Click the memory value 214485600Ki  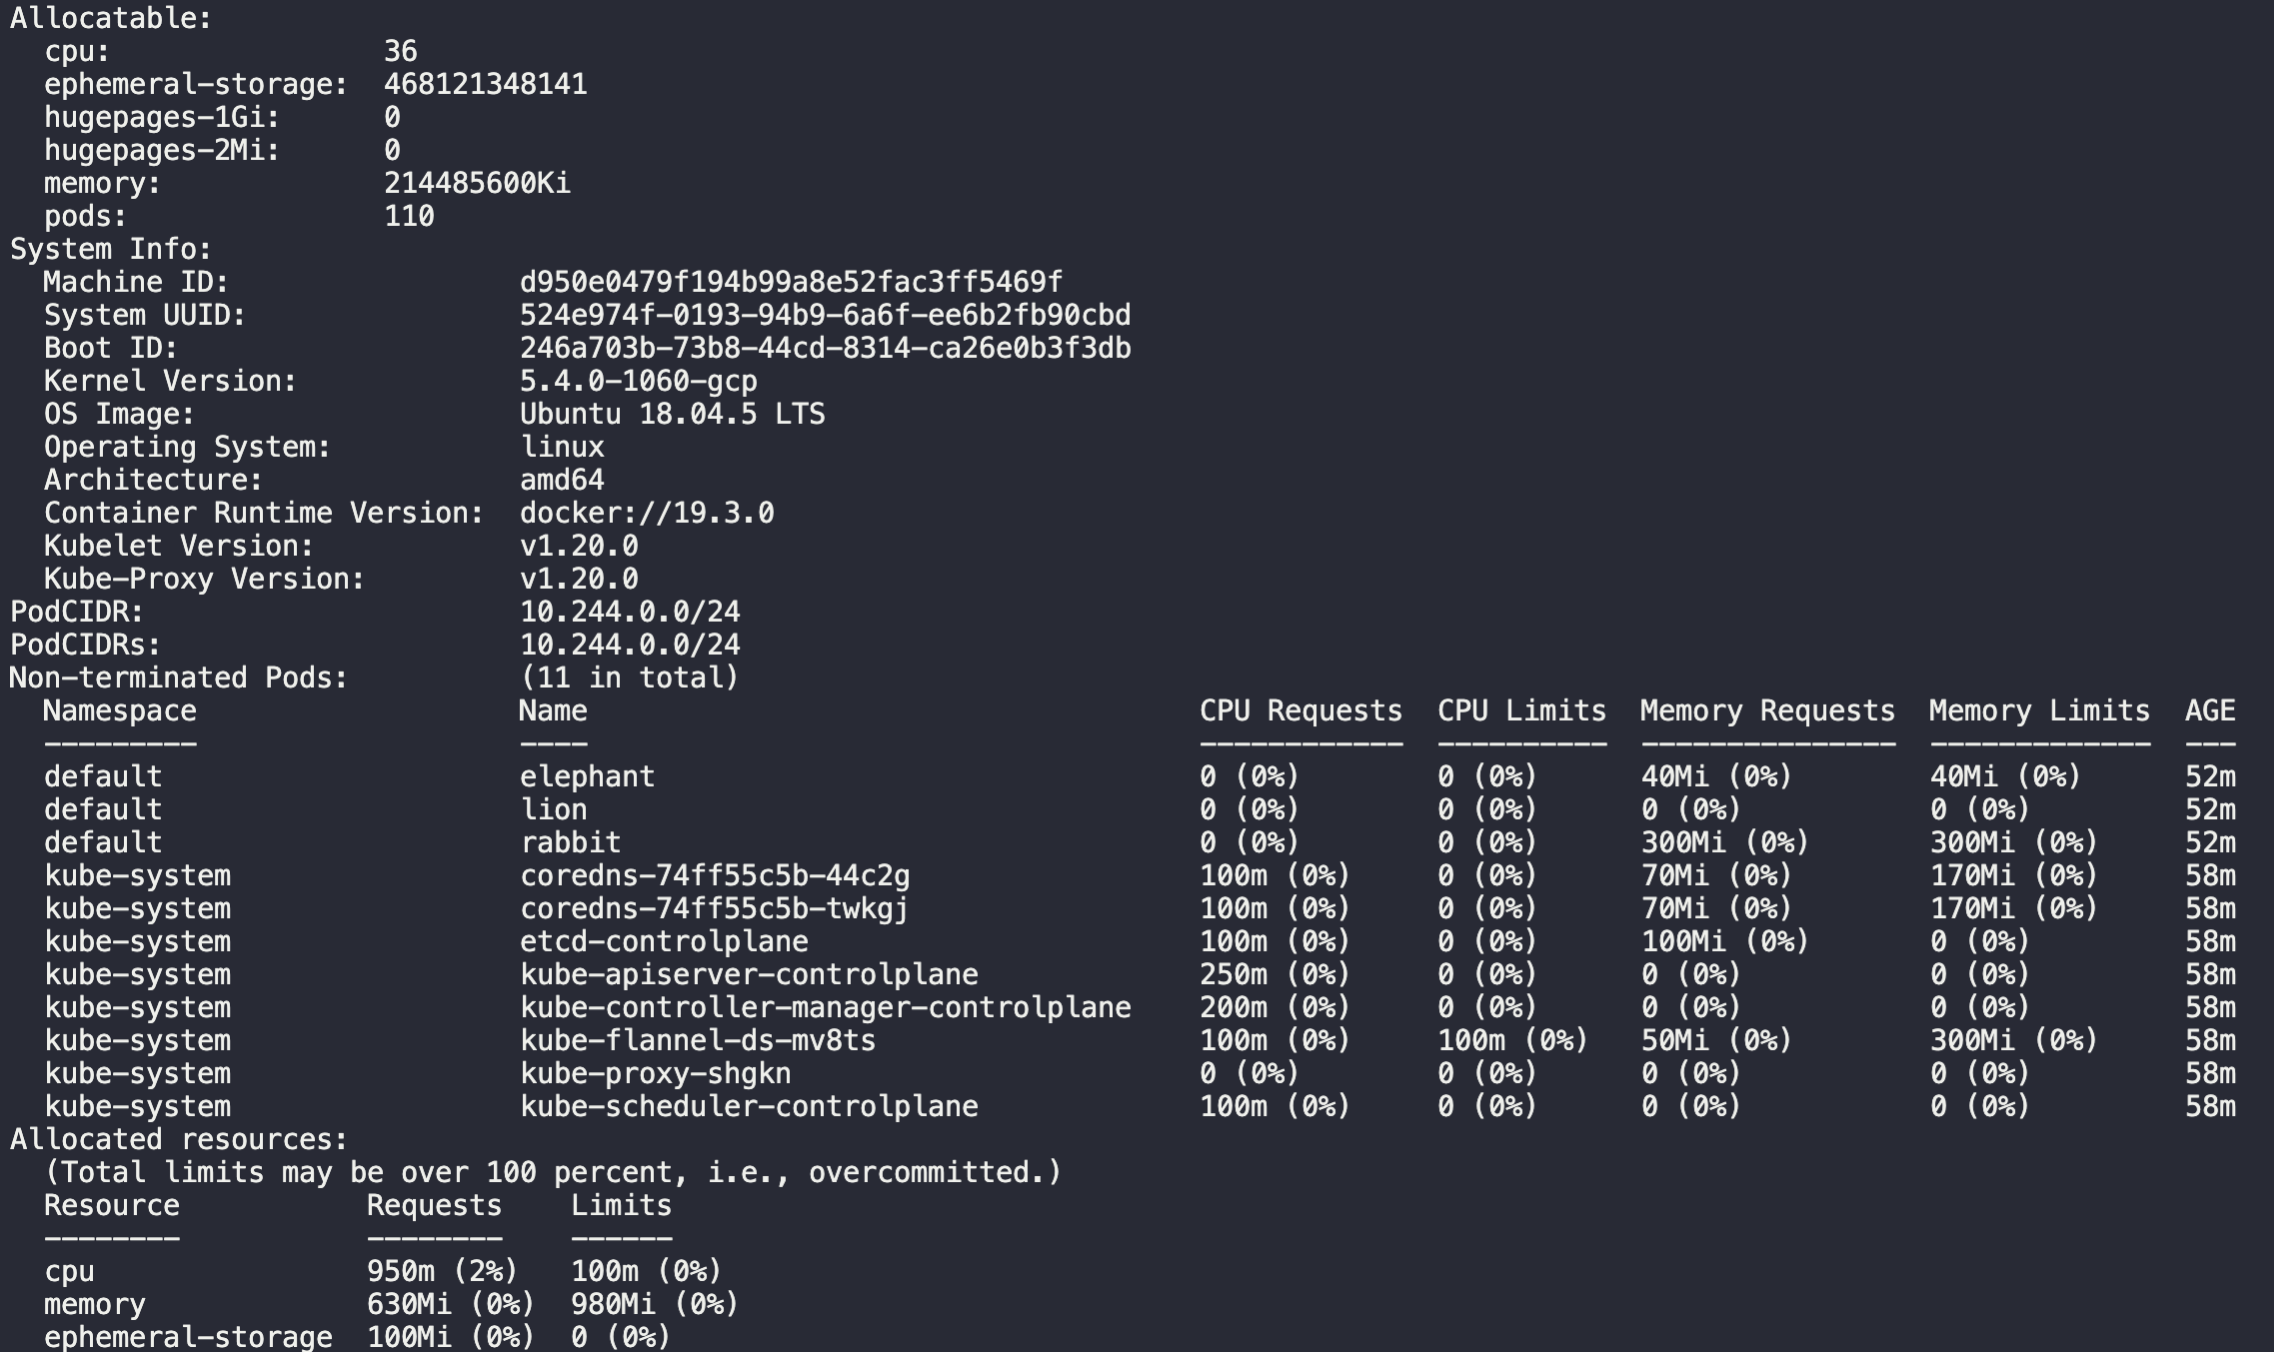pos(477,183)
